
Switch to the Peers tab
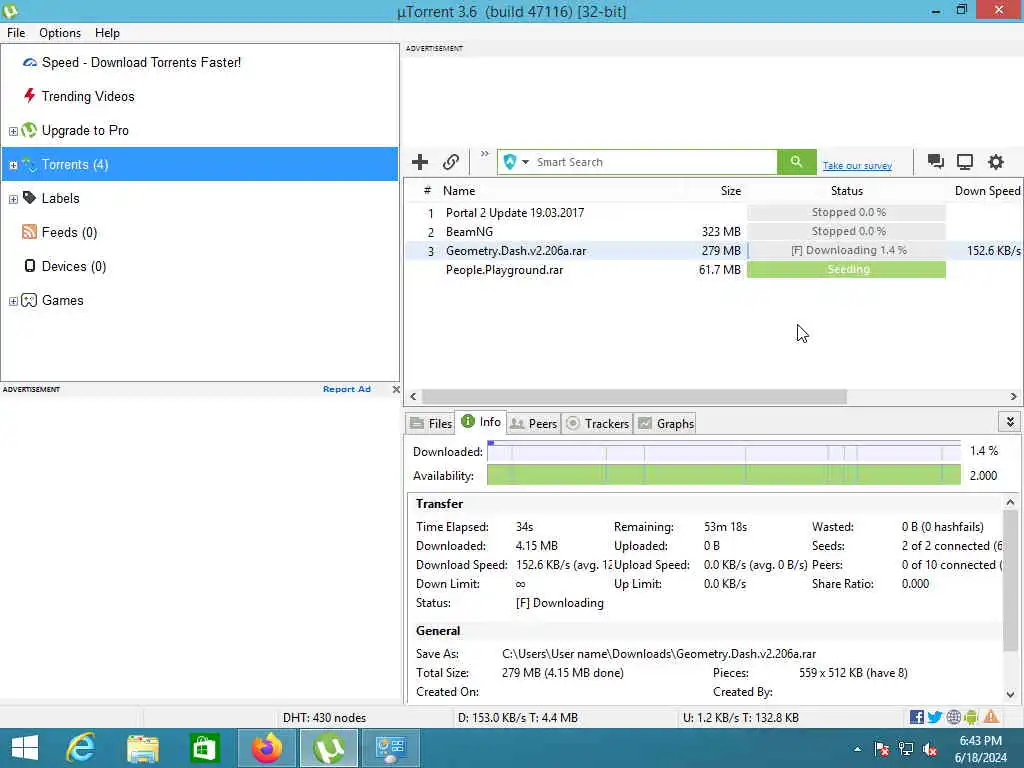tap(534, 424)
